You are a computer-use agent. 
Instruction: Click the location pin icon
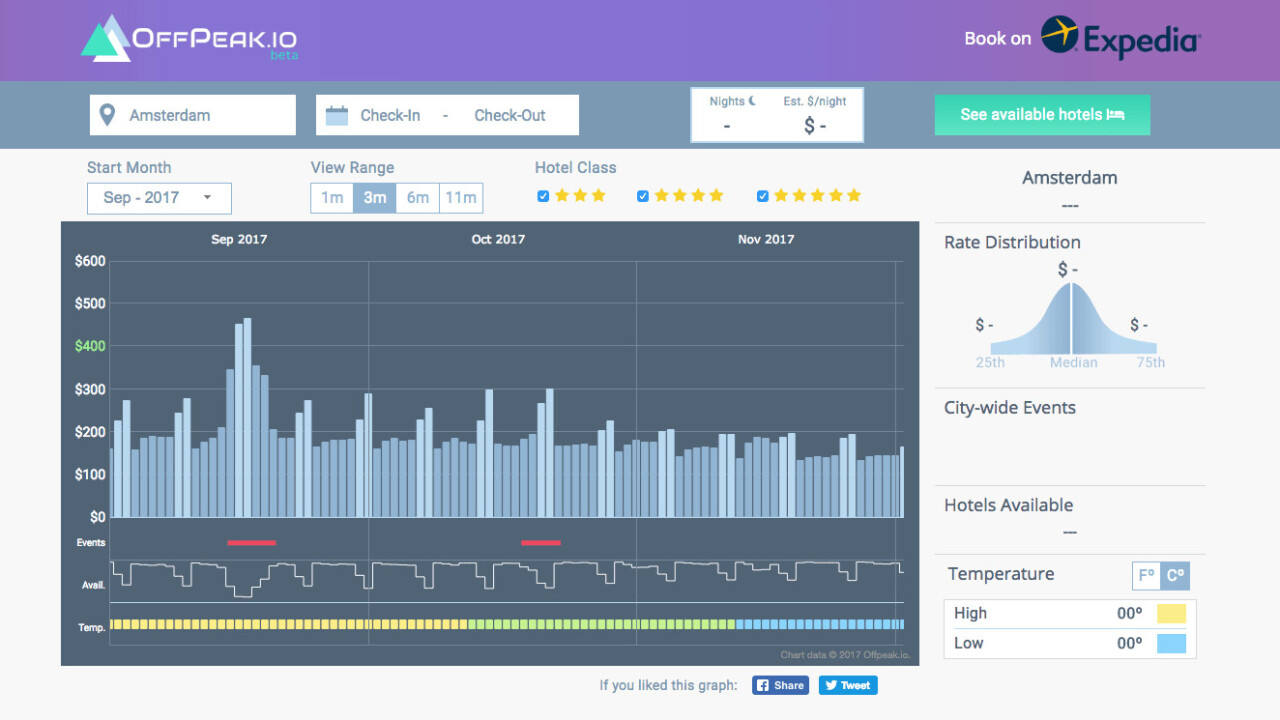tap(108, 115)
